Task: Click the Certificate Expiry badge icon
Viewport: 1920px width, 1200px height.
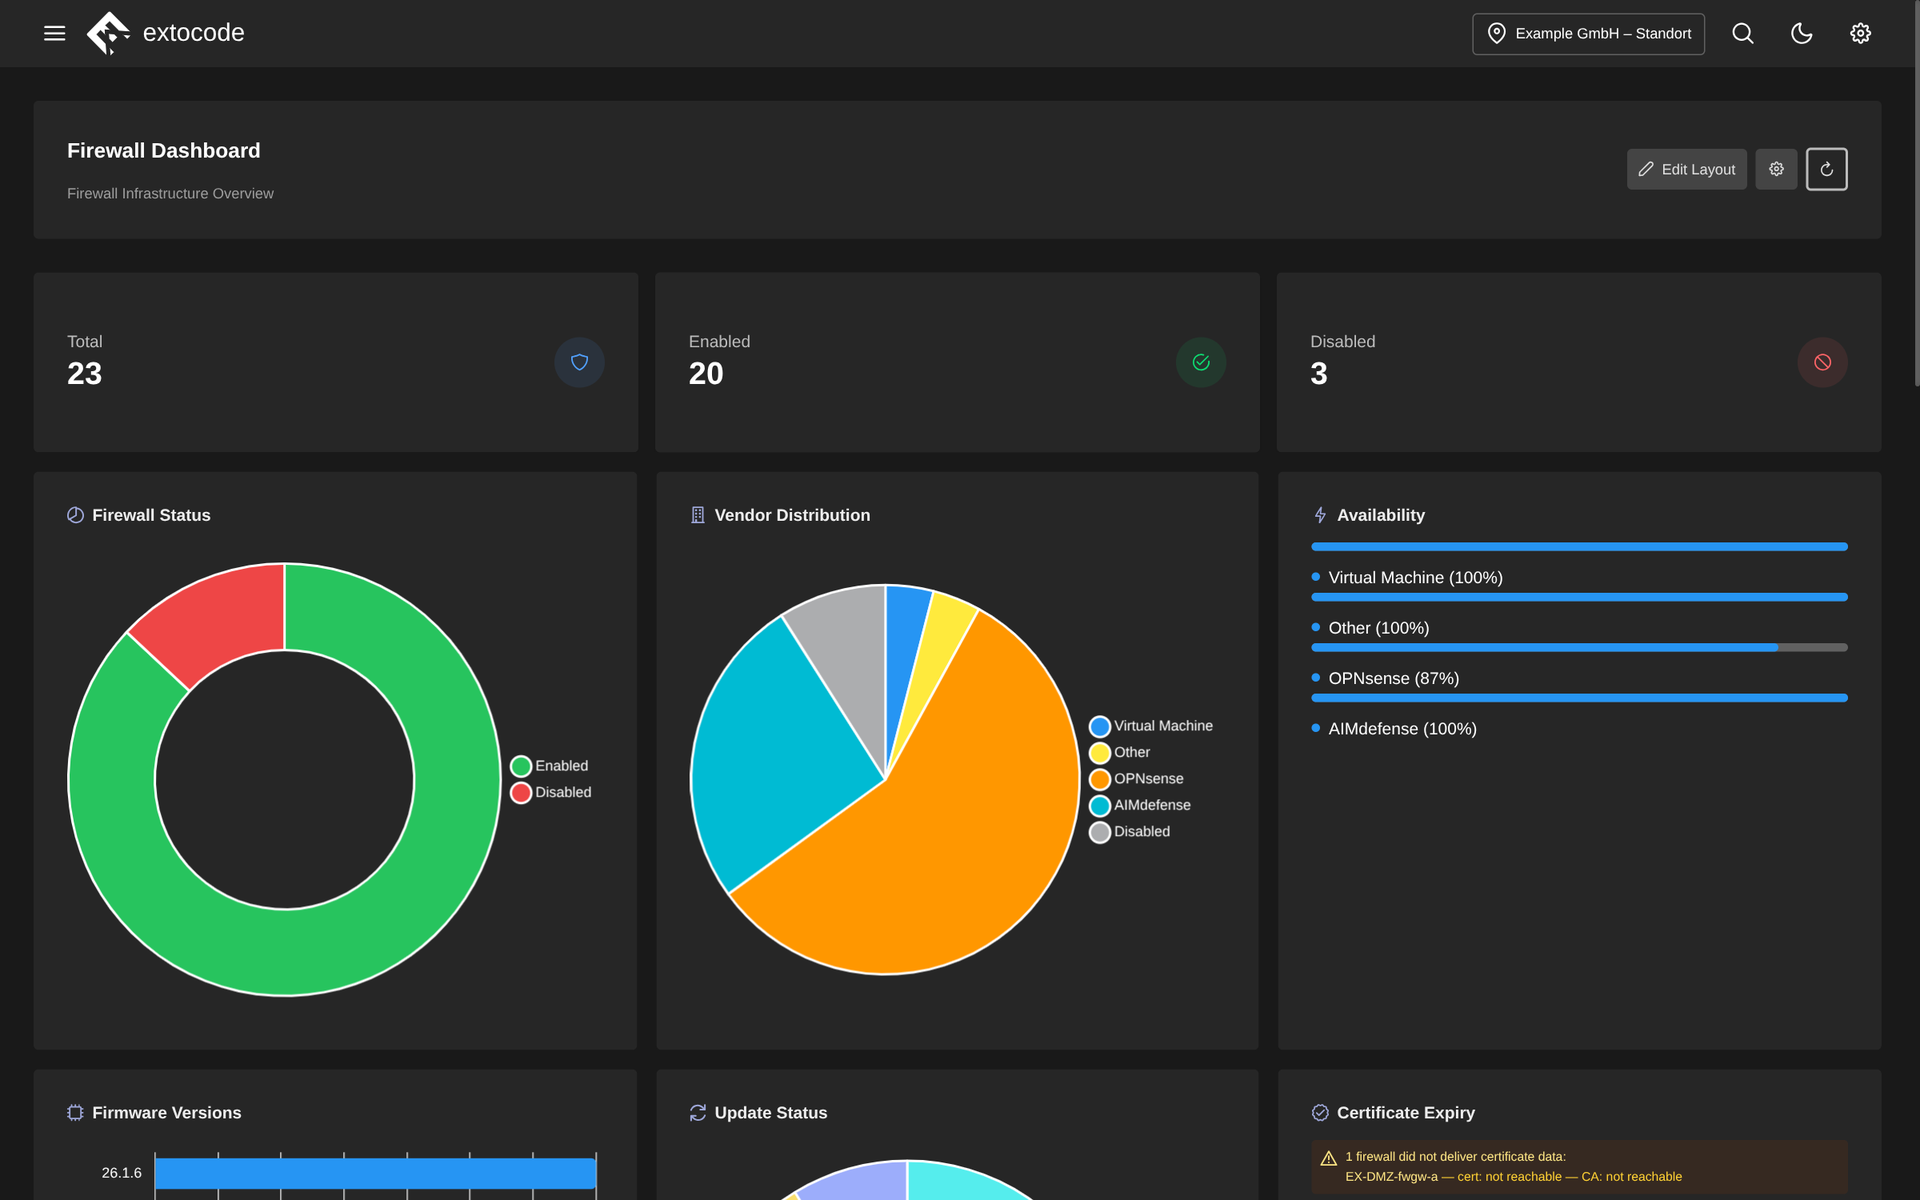Action: click(x=1320, y=1113)
